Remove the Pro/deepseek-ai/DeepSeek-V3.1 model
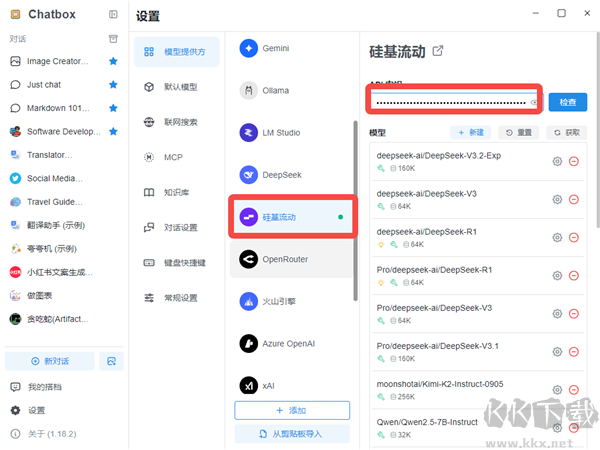Screen dimensions: 600x450 click(574, 352)
